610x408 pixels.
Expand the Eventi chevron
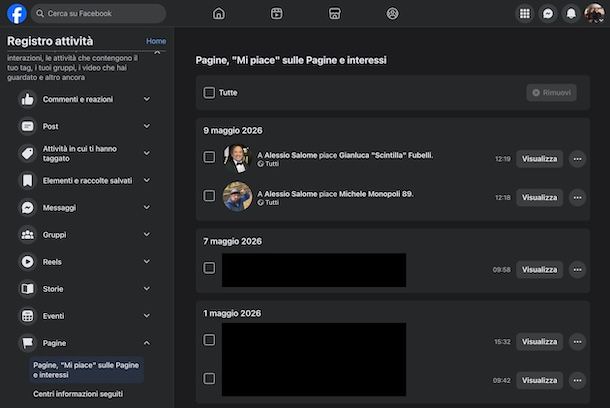pyautogui.click(x=147, y=315)
